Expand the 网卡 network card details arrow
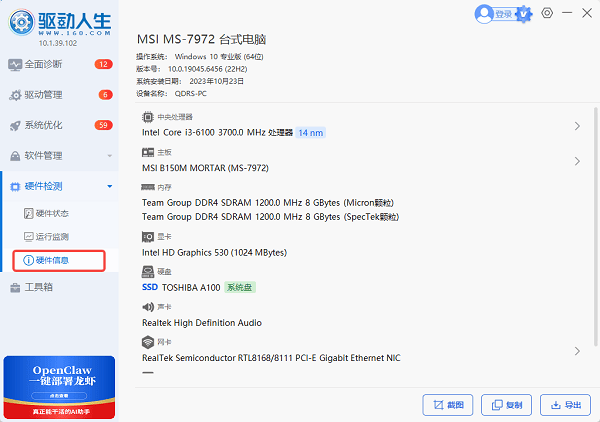Image resolution: width=600 pixels, height=422 pixels. point(577,351)
